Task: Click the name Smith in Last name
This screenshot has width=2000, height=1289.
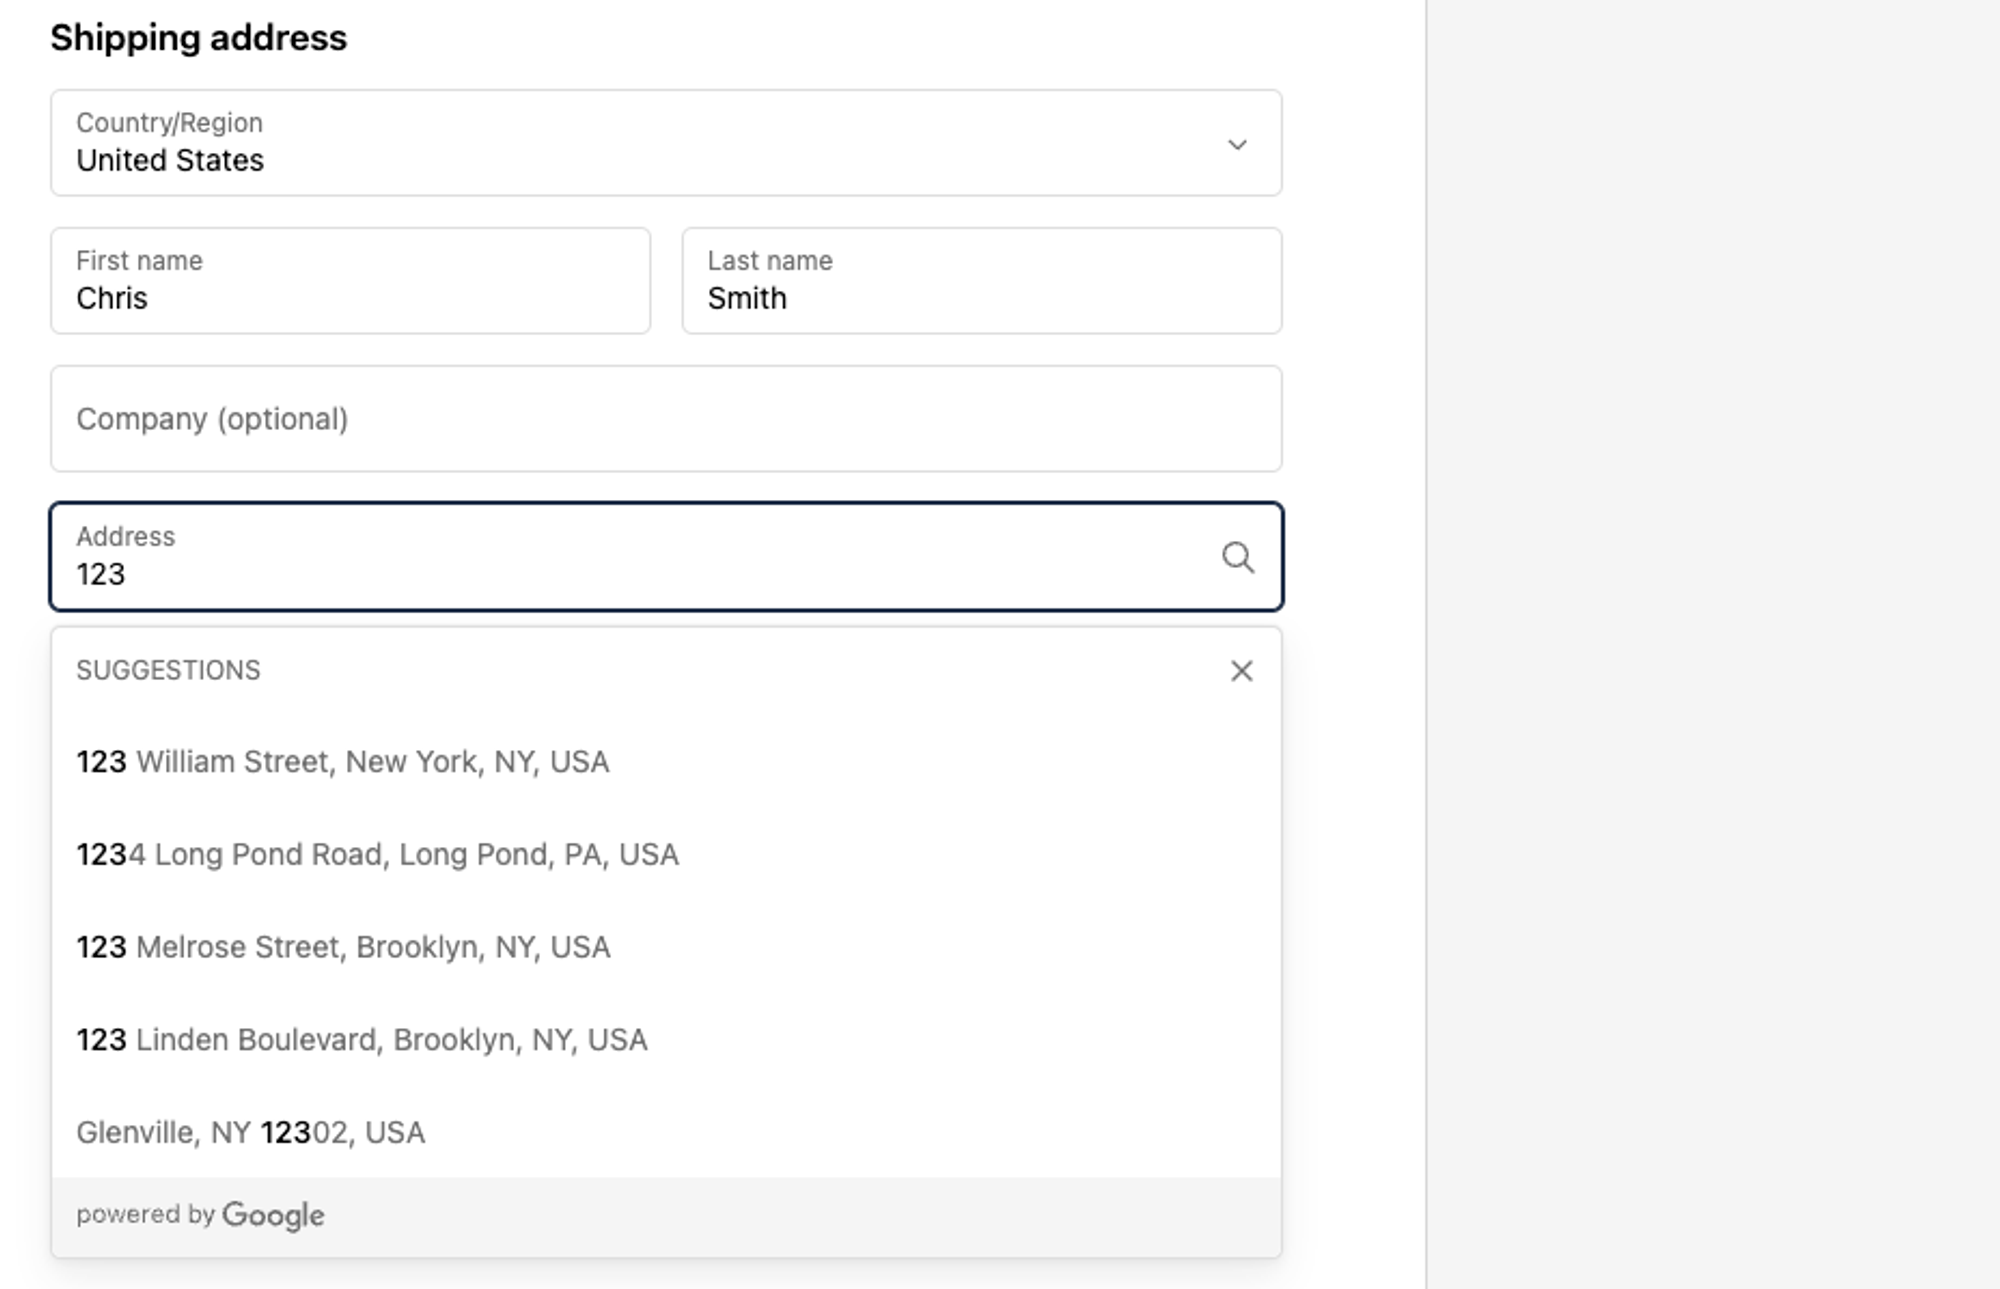Action: pyautogui.click(x=747, y=299)
